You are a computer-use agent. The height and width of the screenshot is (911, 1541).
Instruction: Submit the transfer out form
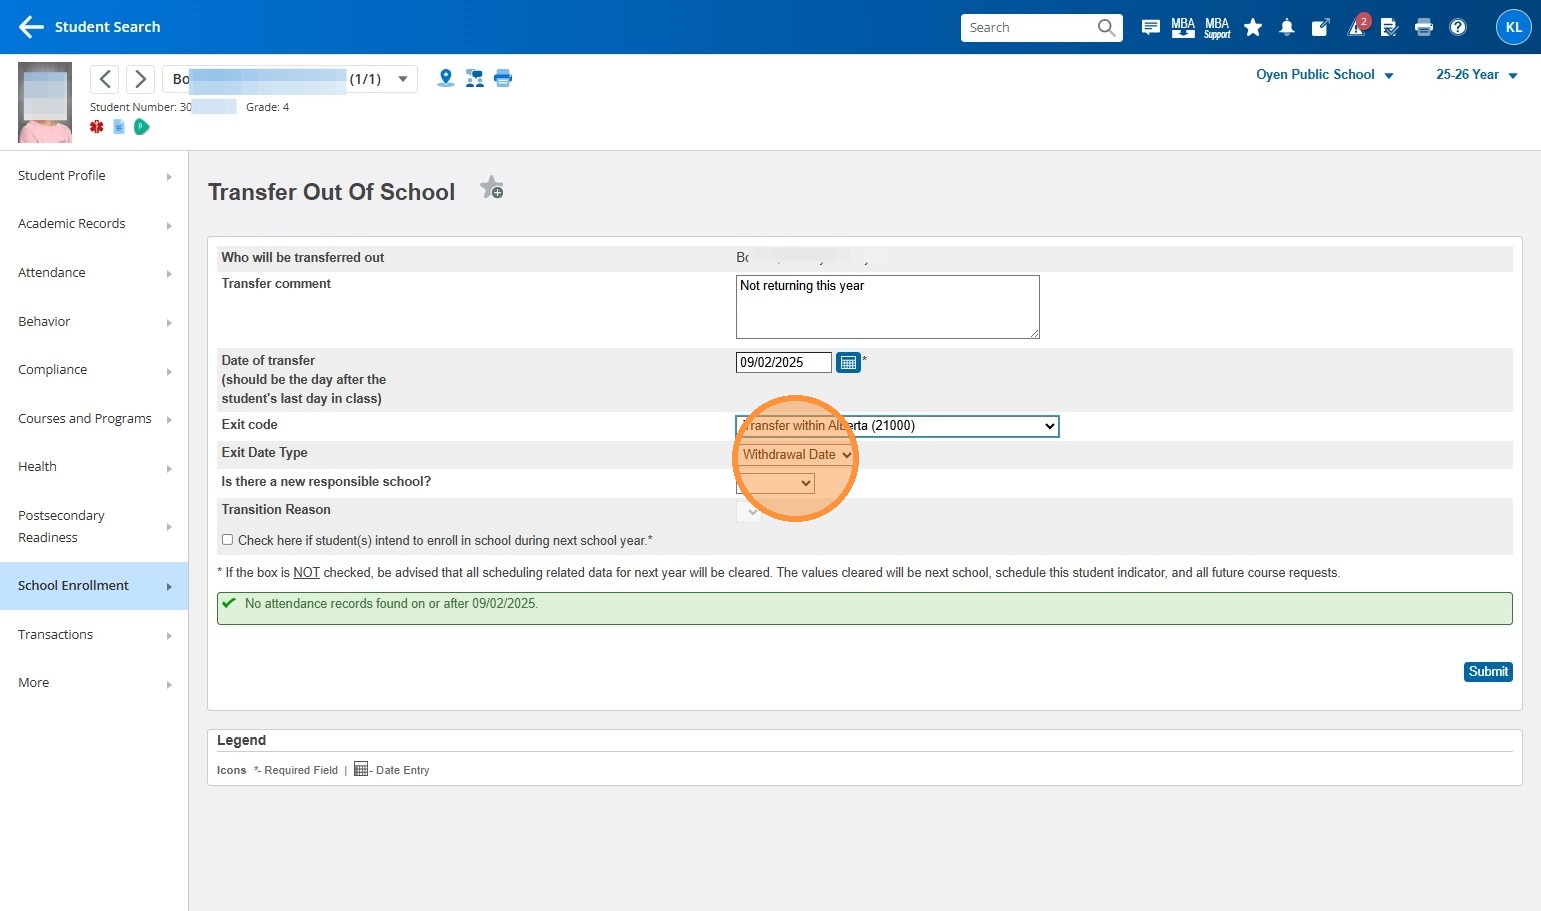1488,672
